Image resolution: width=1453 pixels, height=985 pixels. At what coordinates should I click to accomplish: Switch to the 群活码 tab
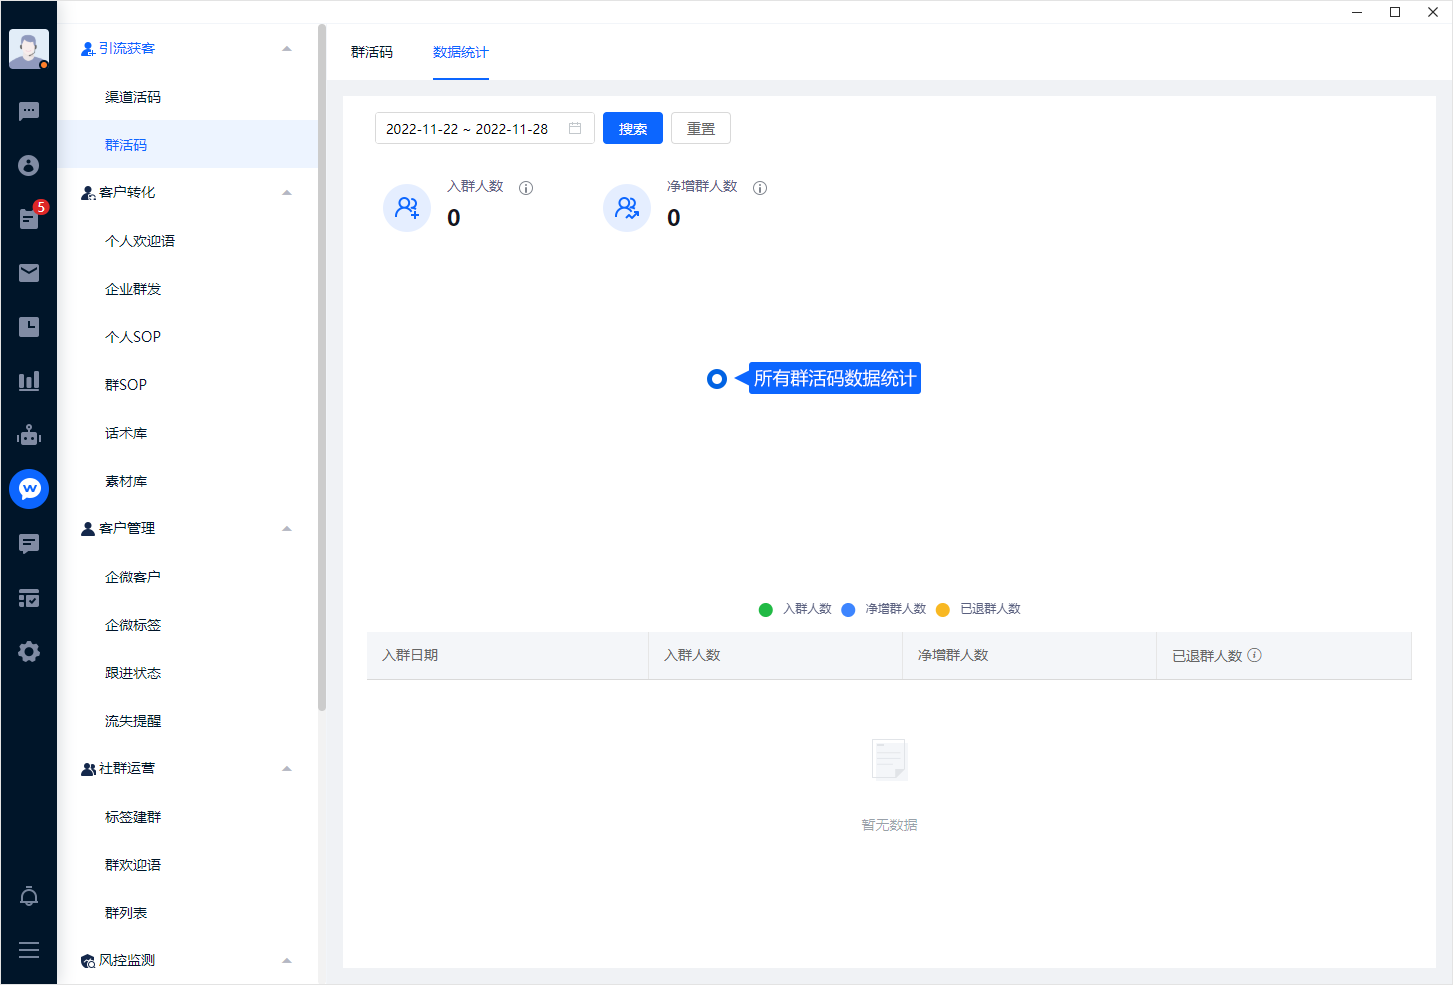tap(372, 52)
